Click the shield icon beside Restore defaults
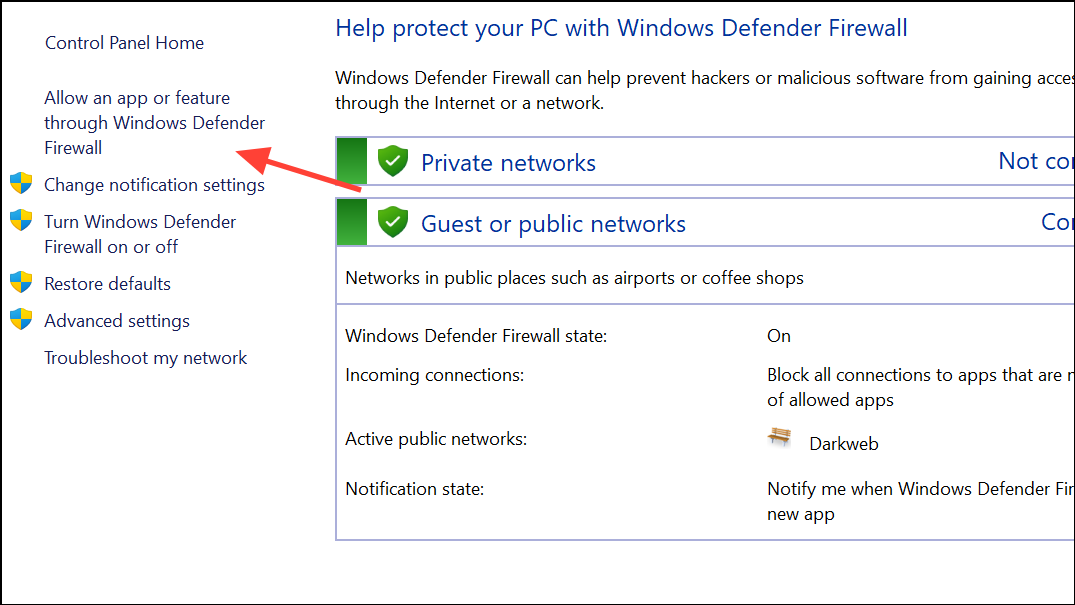The height and width of the screenshot is (605, 1075). (21, 283)
